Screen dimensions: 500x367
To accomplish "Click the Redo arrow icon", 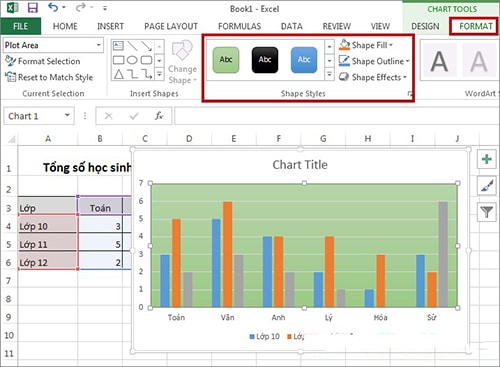I will coord(81,7).
